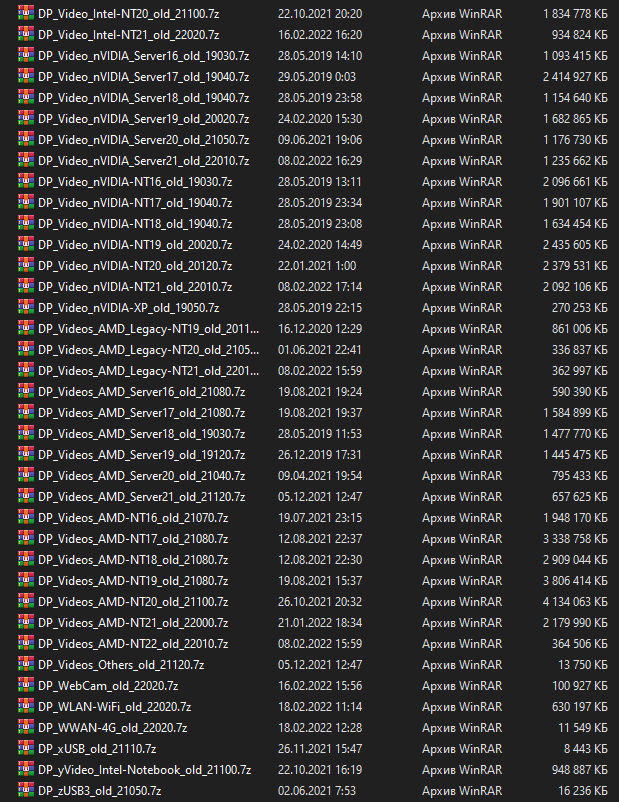619x802 pixels.
Task: Click the archive icon of DP_Videos_AMD-NT20_old_21100.7z
Action: (x=26, y=601)
